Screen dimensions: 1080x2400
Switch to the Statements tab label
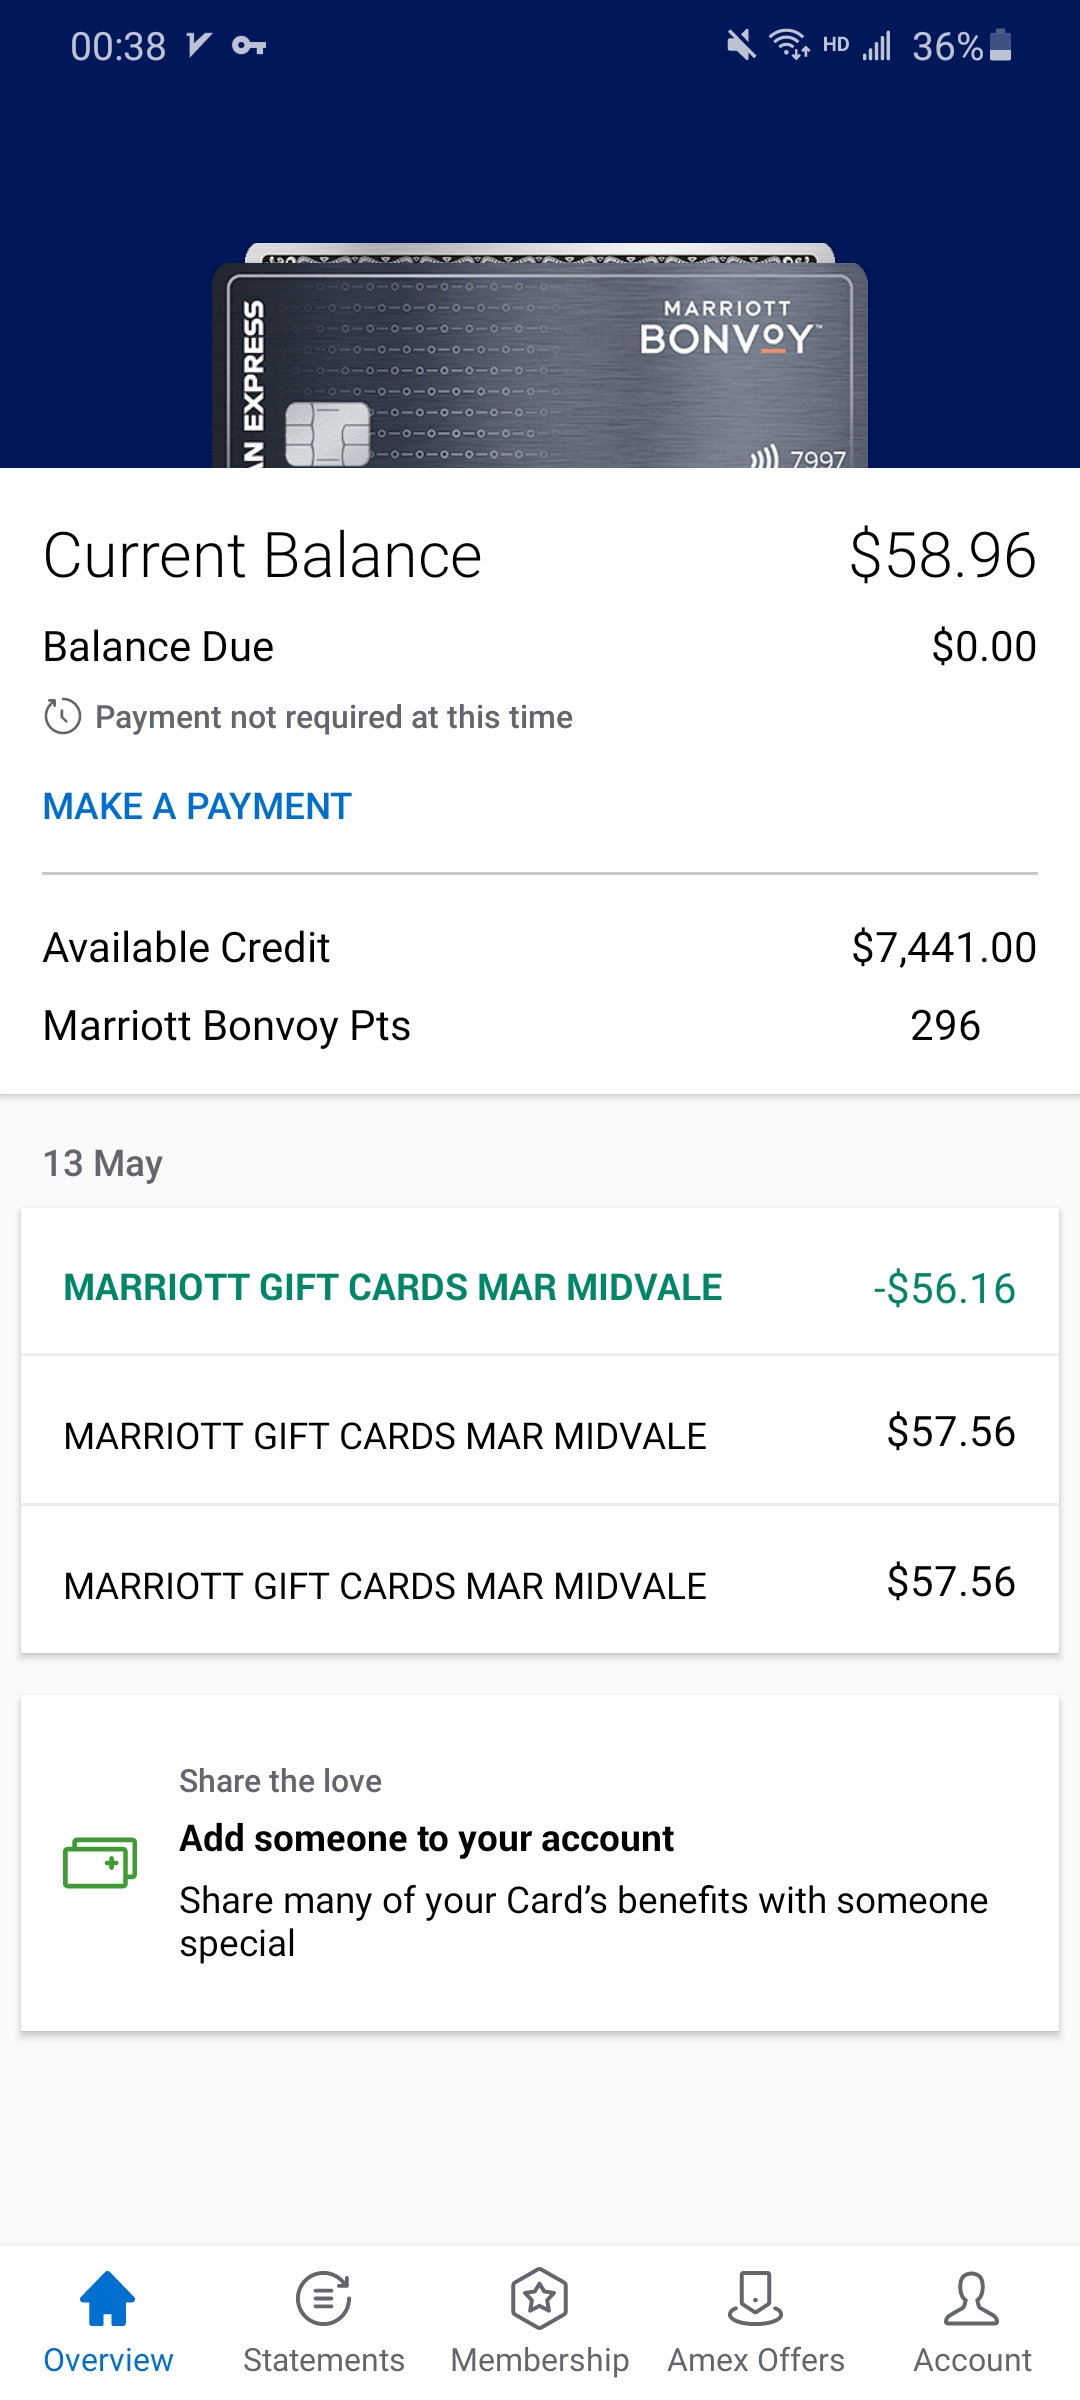pos(324,2360)
